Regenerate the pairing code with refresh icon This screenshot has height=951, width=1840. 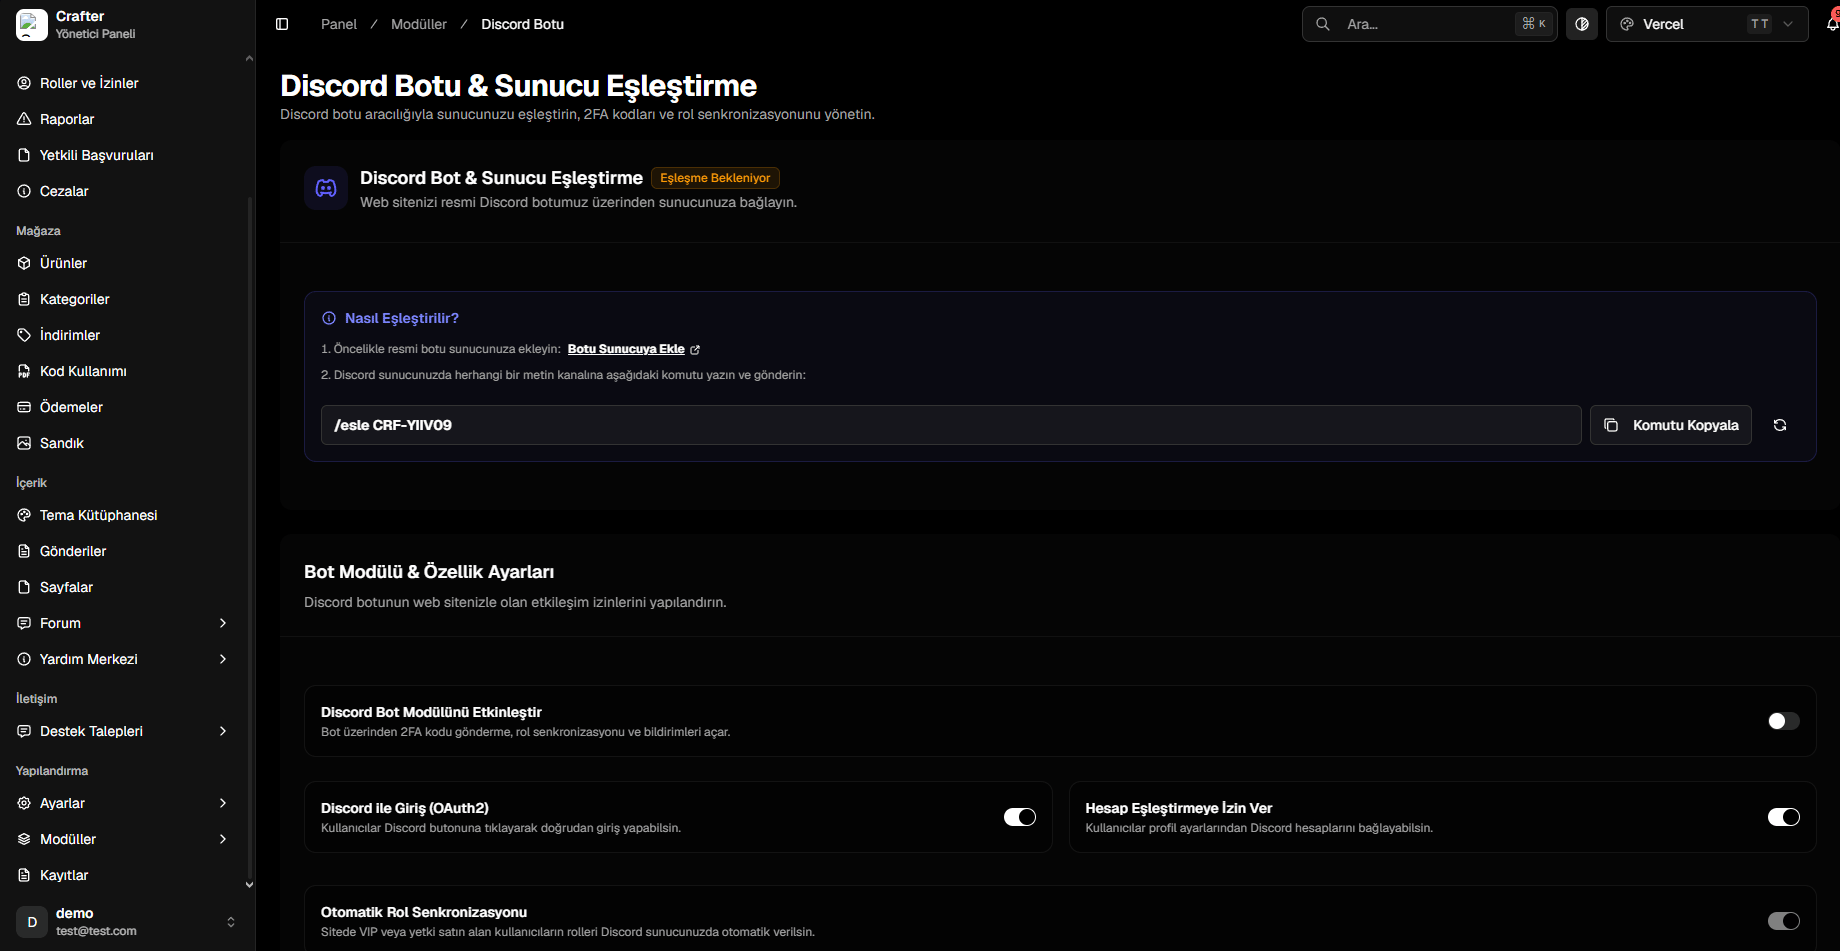pos(1780,425)
